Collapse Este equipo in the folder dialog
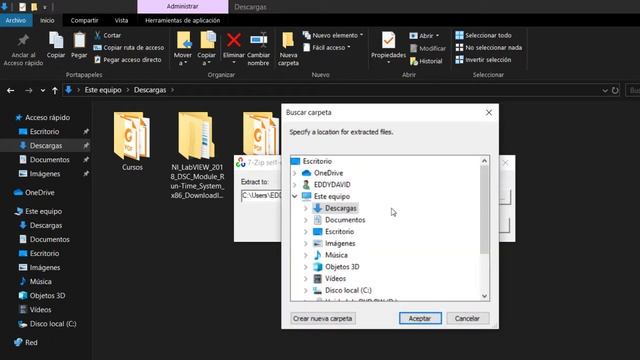This screenshot has width=640, height=360. [x=295, y=196]
